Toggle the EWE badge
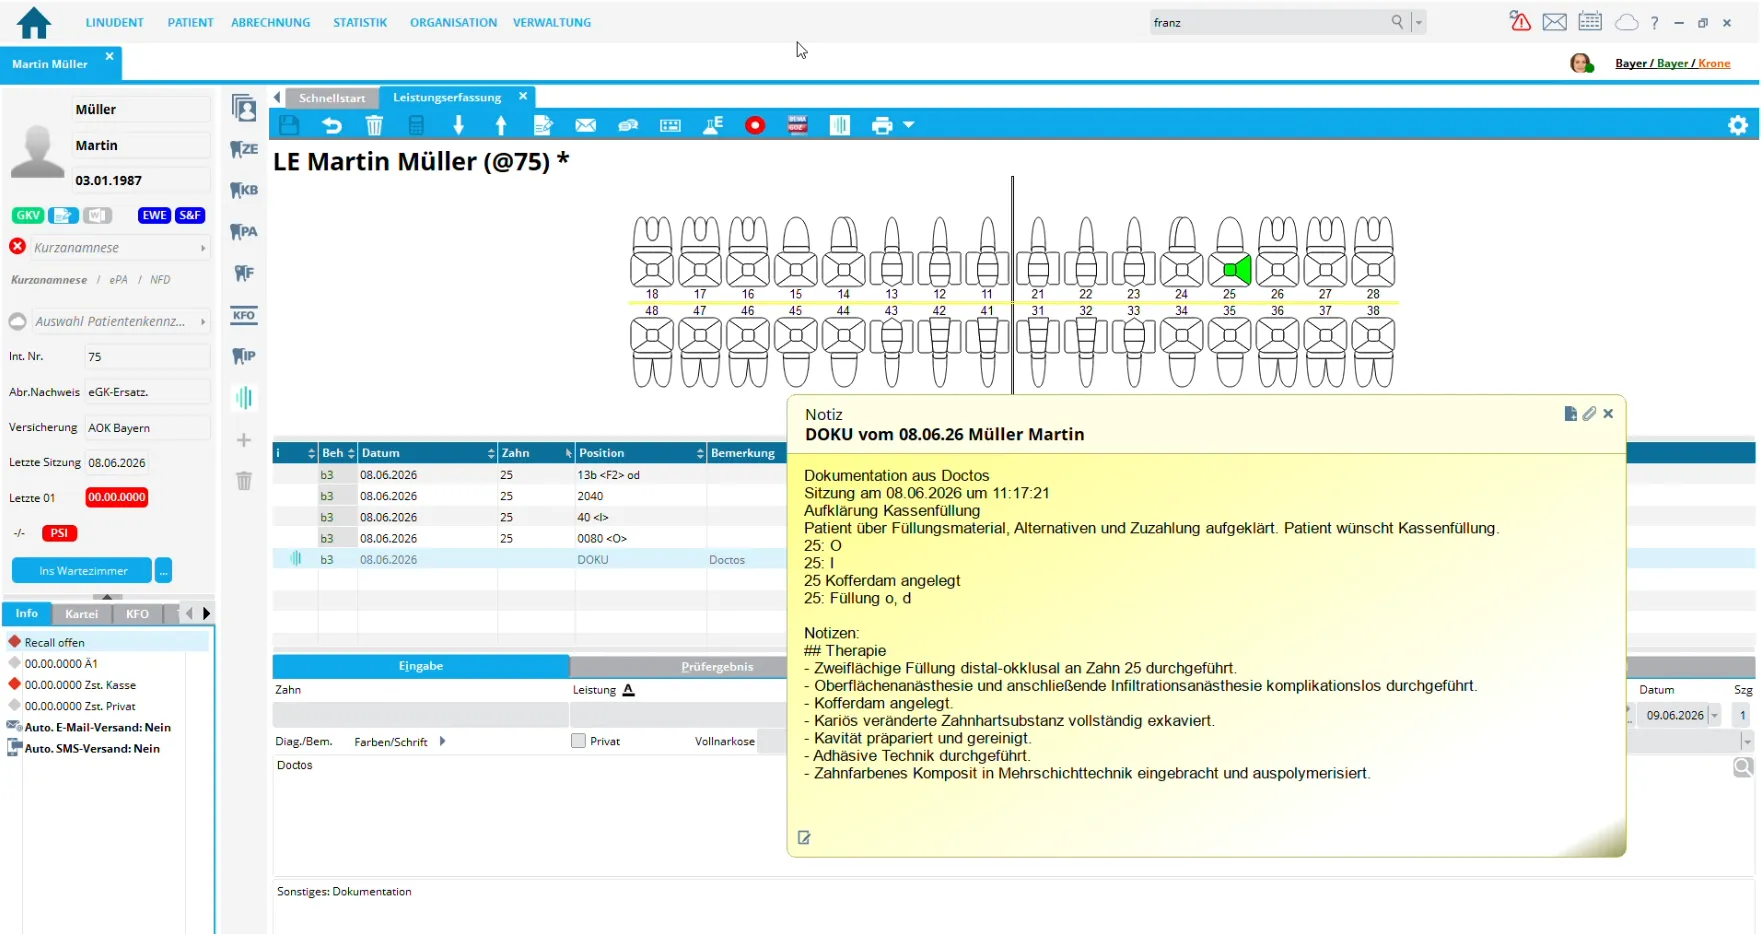Image resolution: width=1761 pixels, height=934 pixels. (x=154, y=215)
